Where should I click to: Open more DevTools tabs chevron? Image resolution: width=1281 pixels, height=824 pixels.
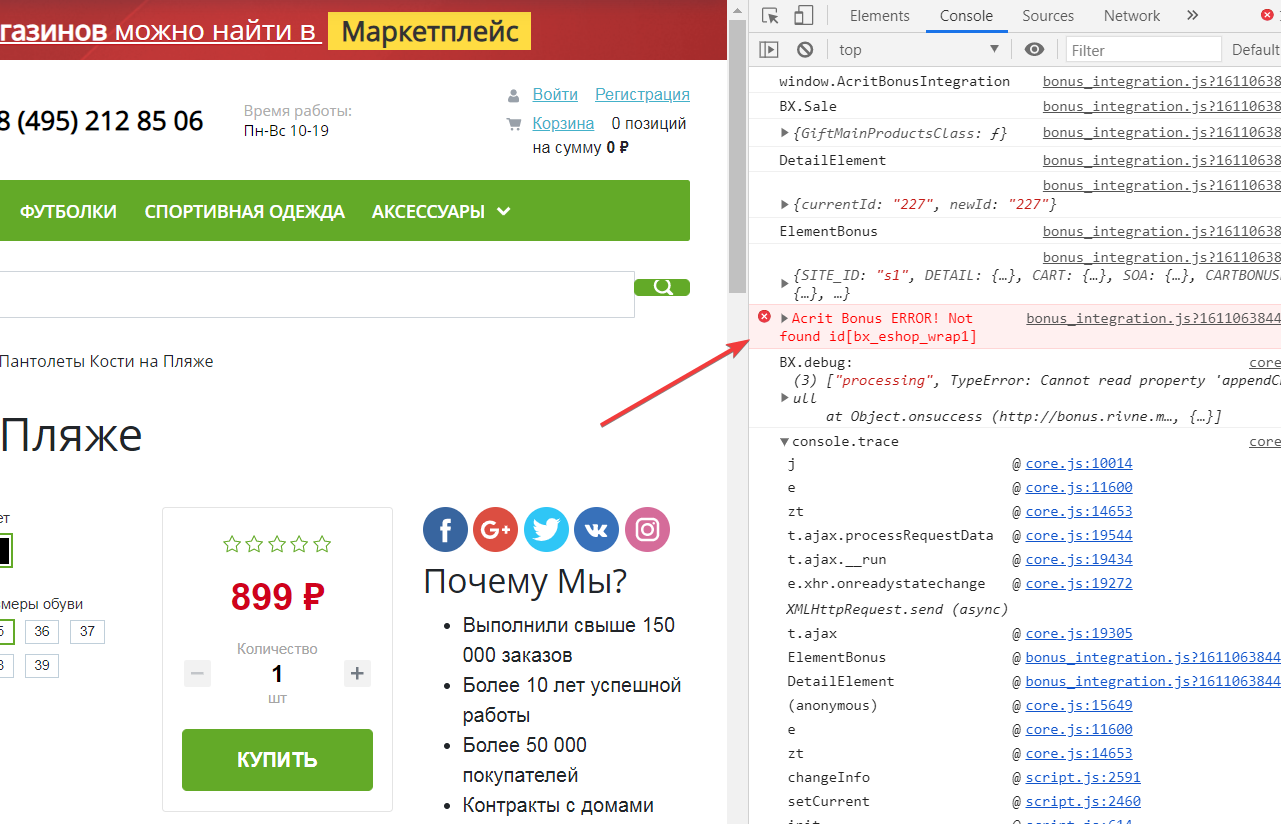click(x=1192, y=15)
